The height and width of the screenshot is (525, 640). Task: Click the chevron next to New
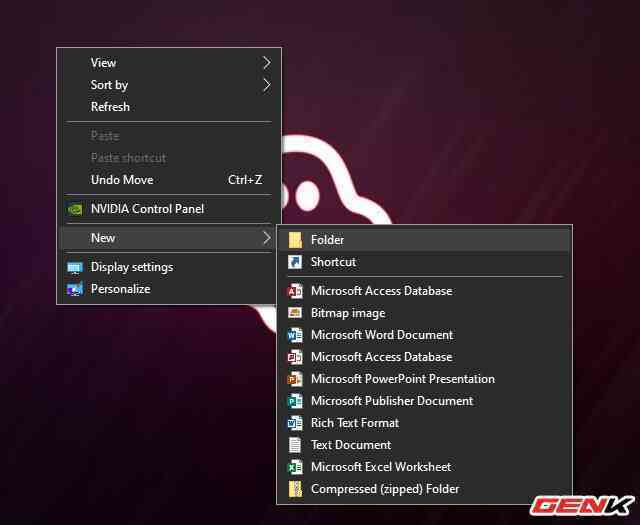pos(267,238)
